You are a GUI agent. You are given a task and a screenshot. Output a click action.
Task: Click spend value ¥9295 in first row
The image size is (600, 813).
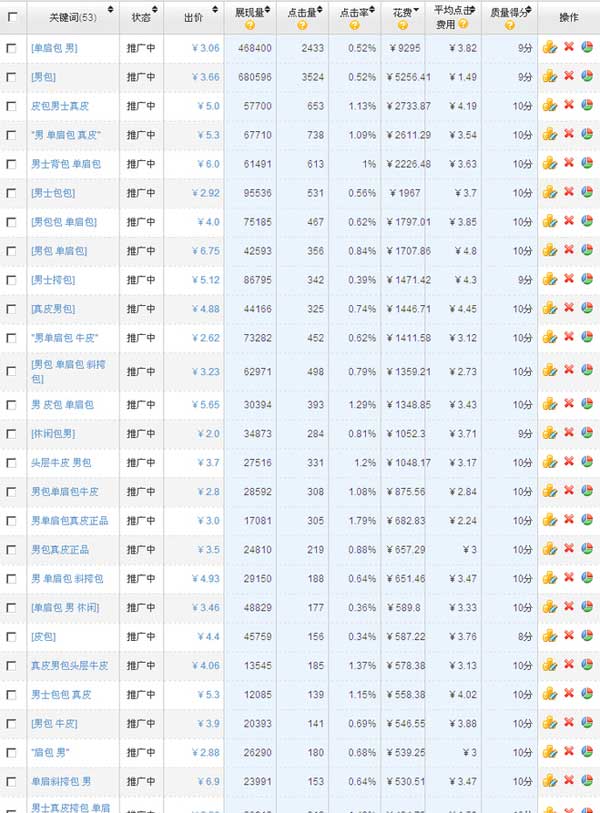click(405, 48)
